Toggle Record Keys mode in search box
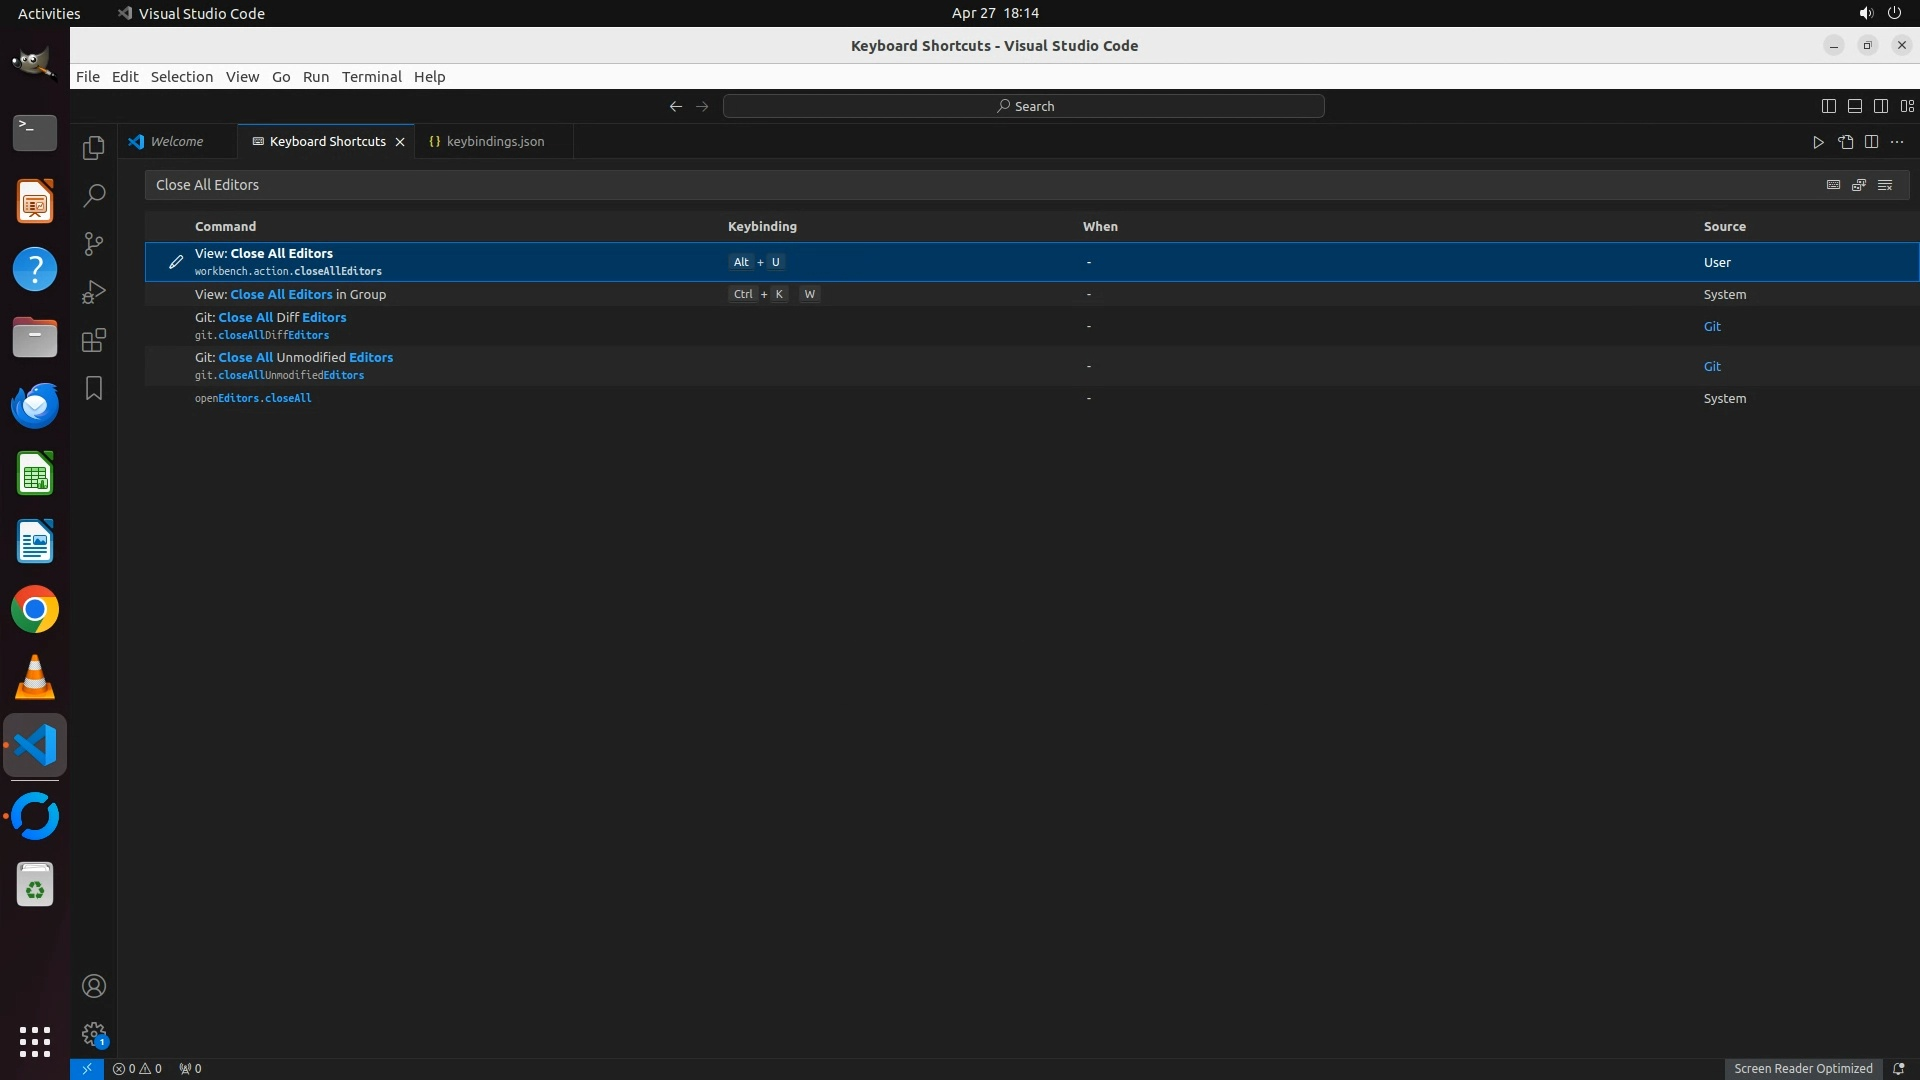 (x=1833, y=185)
